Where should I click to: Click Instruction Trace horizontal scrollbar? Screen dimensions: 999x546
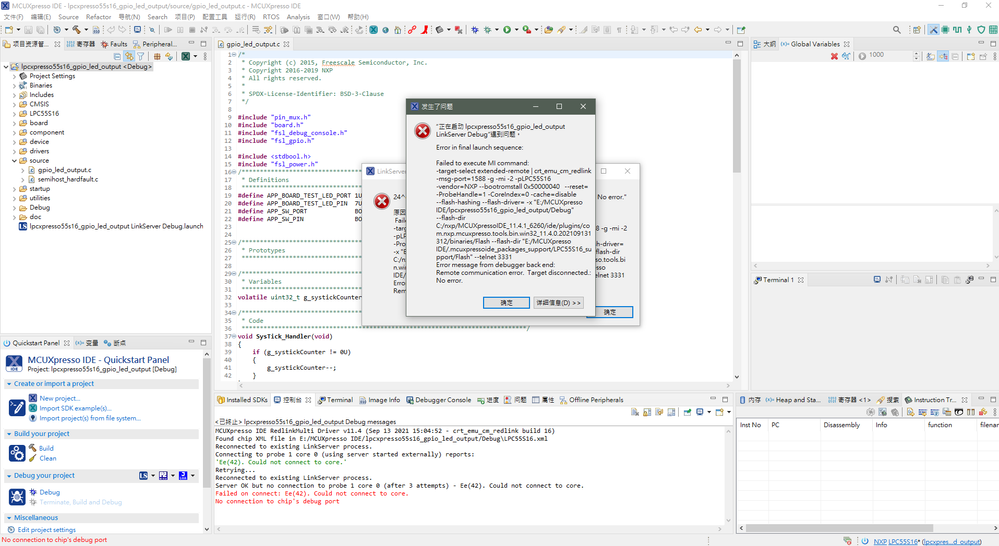pyautogui.click(x=840, y=528)
